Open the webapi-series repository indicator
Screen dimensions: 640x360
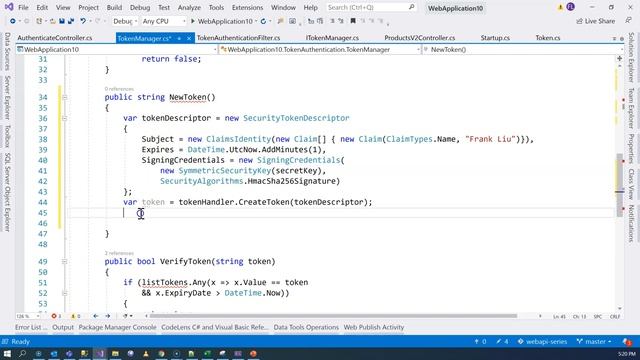tap(542, 342)
